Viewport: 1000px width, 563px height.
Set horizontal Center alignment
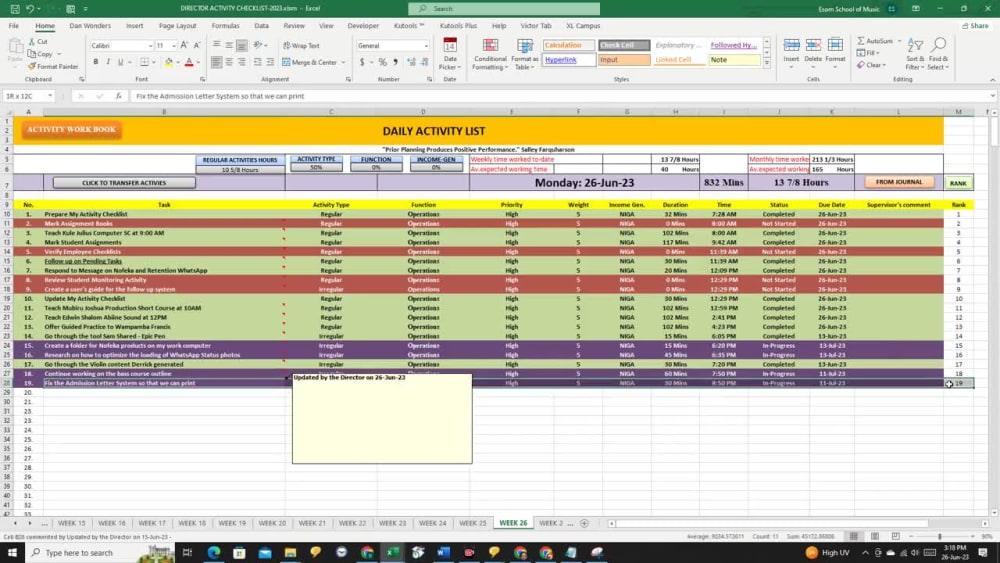(229, 62)
